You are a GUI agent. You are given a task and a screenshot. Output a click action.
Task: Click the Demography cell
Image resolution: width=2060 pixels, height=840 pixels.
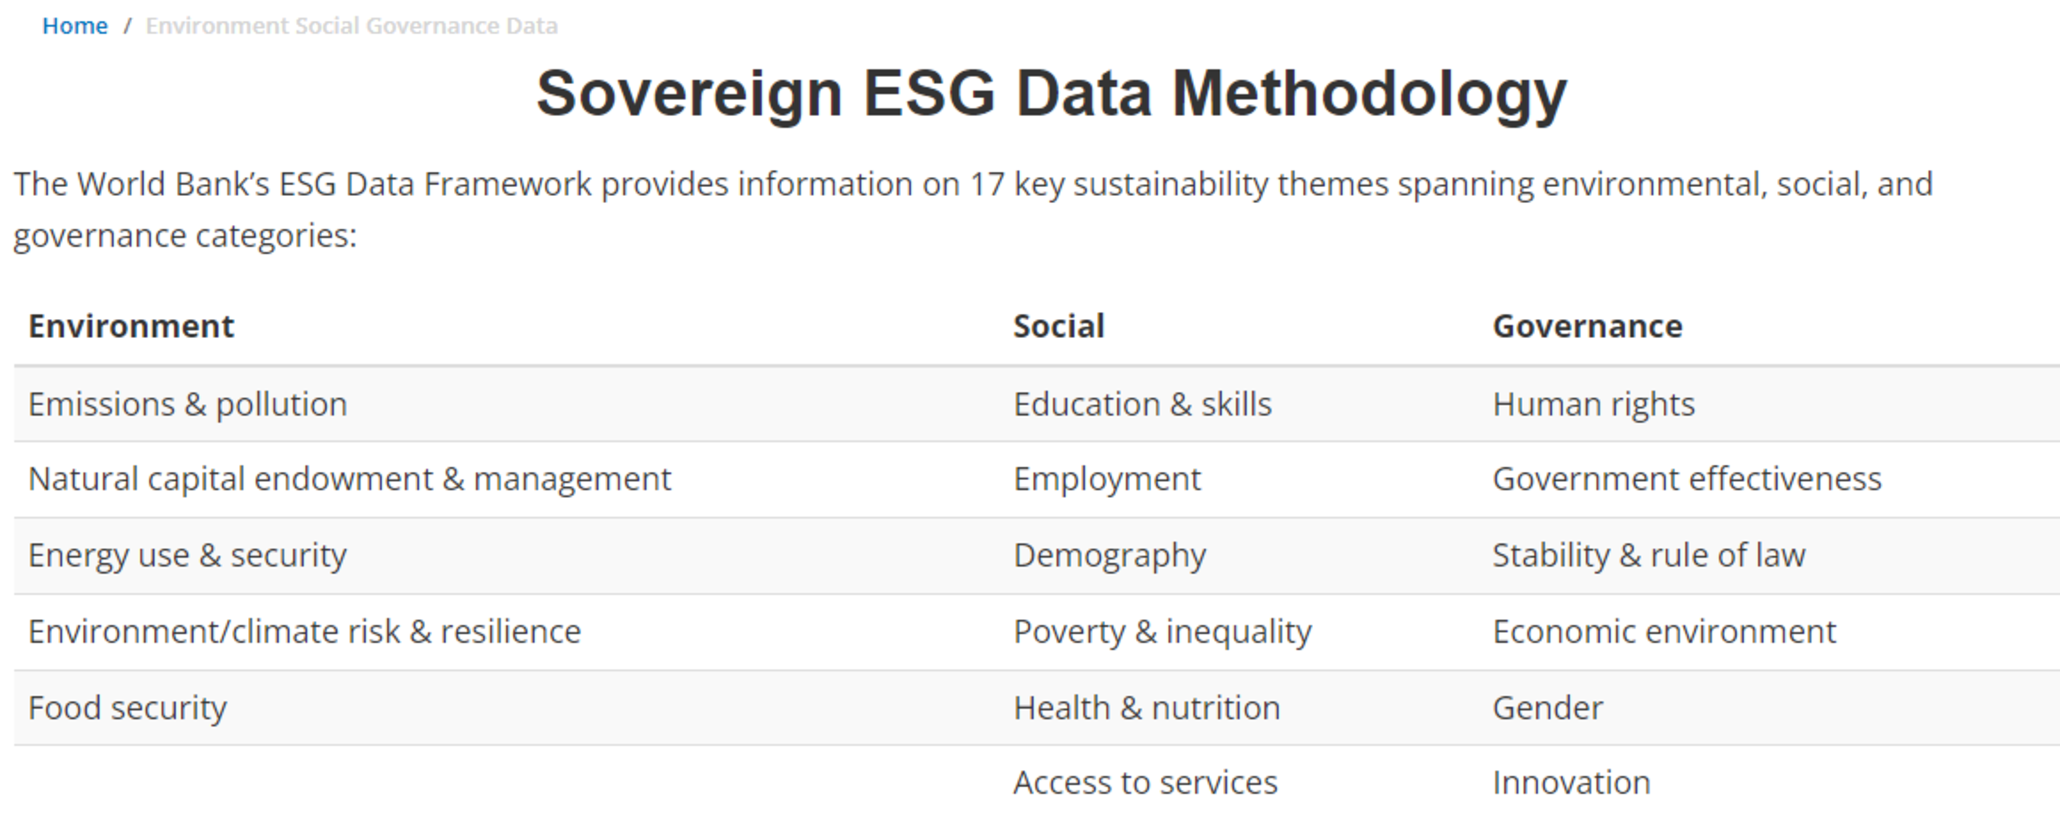pos(1110,556)
